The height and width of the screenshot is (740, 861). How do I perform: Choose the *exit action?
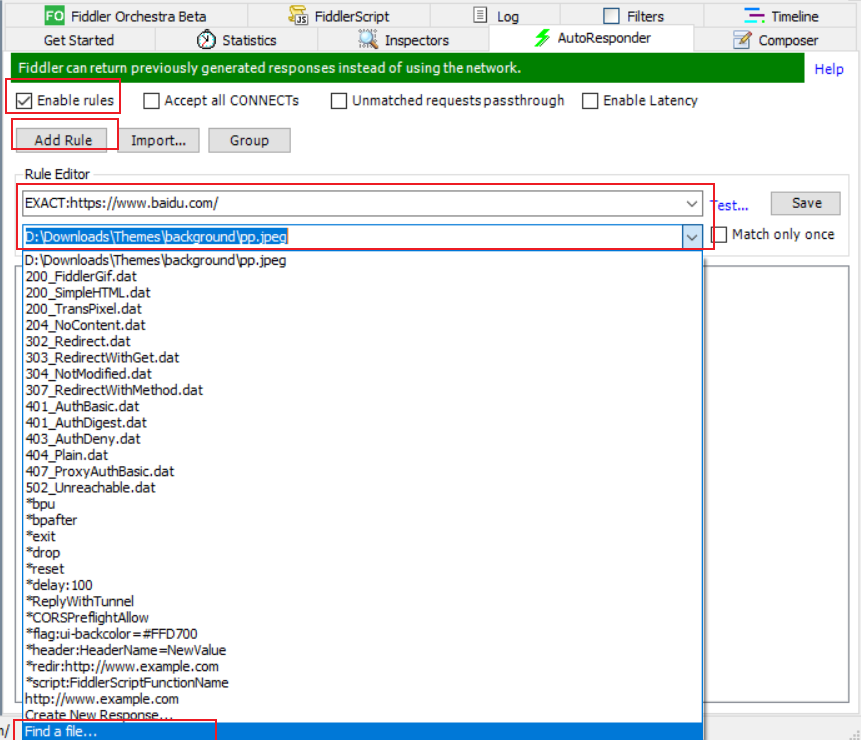tap(362, 536)
